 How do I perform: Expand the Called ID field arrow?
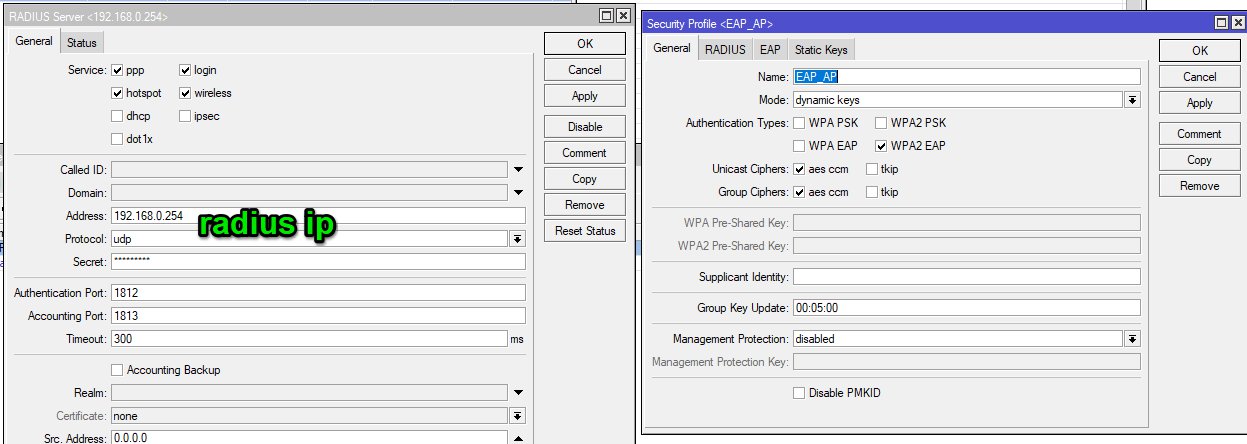coord(518,170)
